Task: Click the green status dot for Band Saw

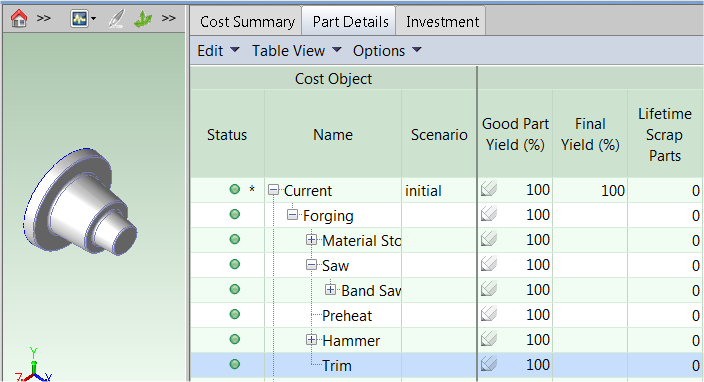Action: pyautogui.click(x=234, y=290)
